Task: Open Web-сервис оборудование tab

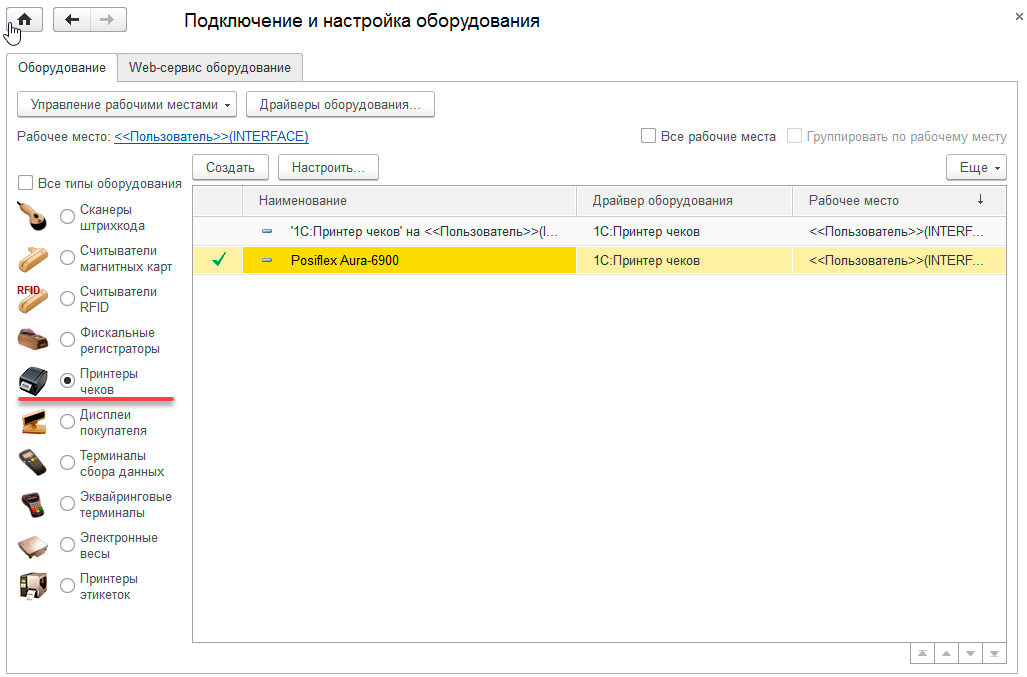Action: 210,67
